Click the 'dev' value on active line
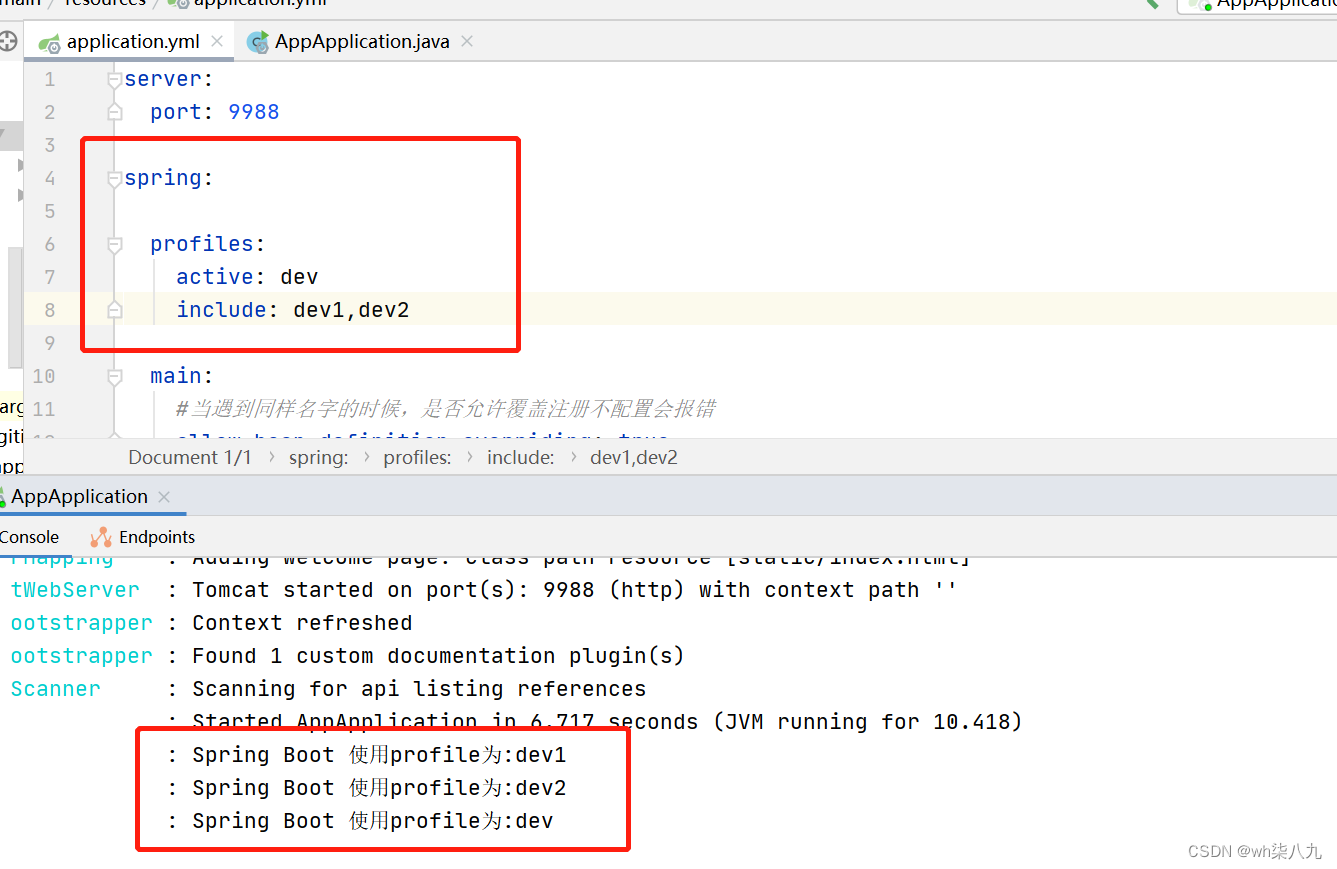The image size is (1337, 869). pos(299,276)
